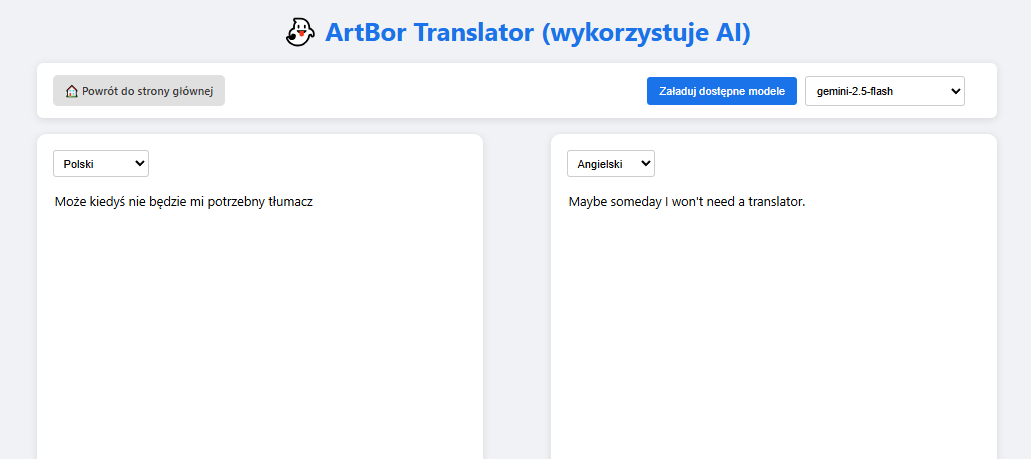The width and height of the screenshot is (1031, 459).
Task: Open the Polski source language dropdown
Action: pyautogui.click(x=101, y=164)
